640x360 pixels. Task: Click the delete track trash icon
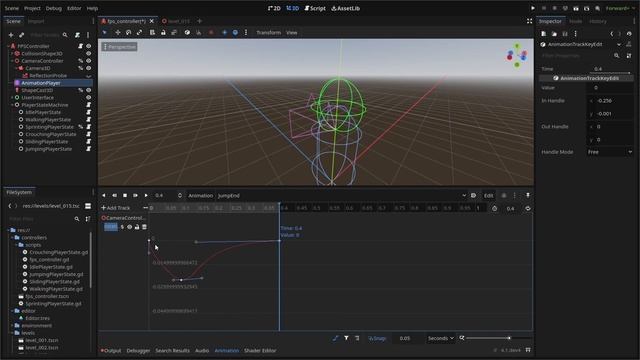[x=144, y=227]
